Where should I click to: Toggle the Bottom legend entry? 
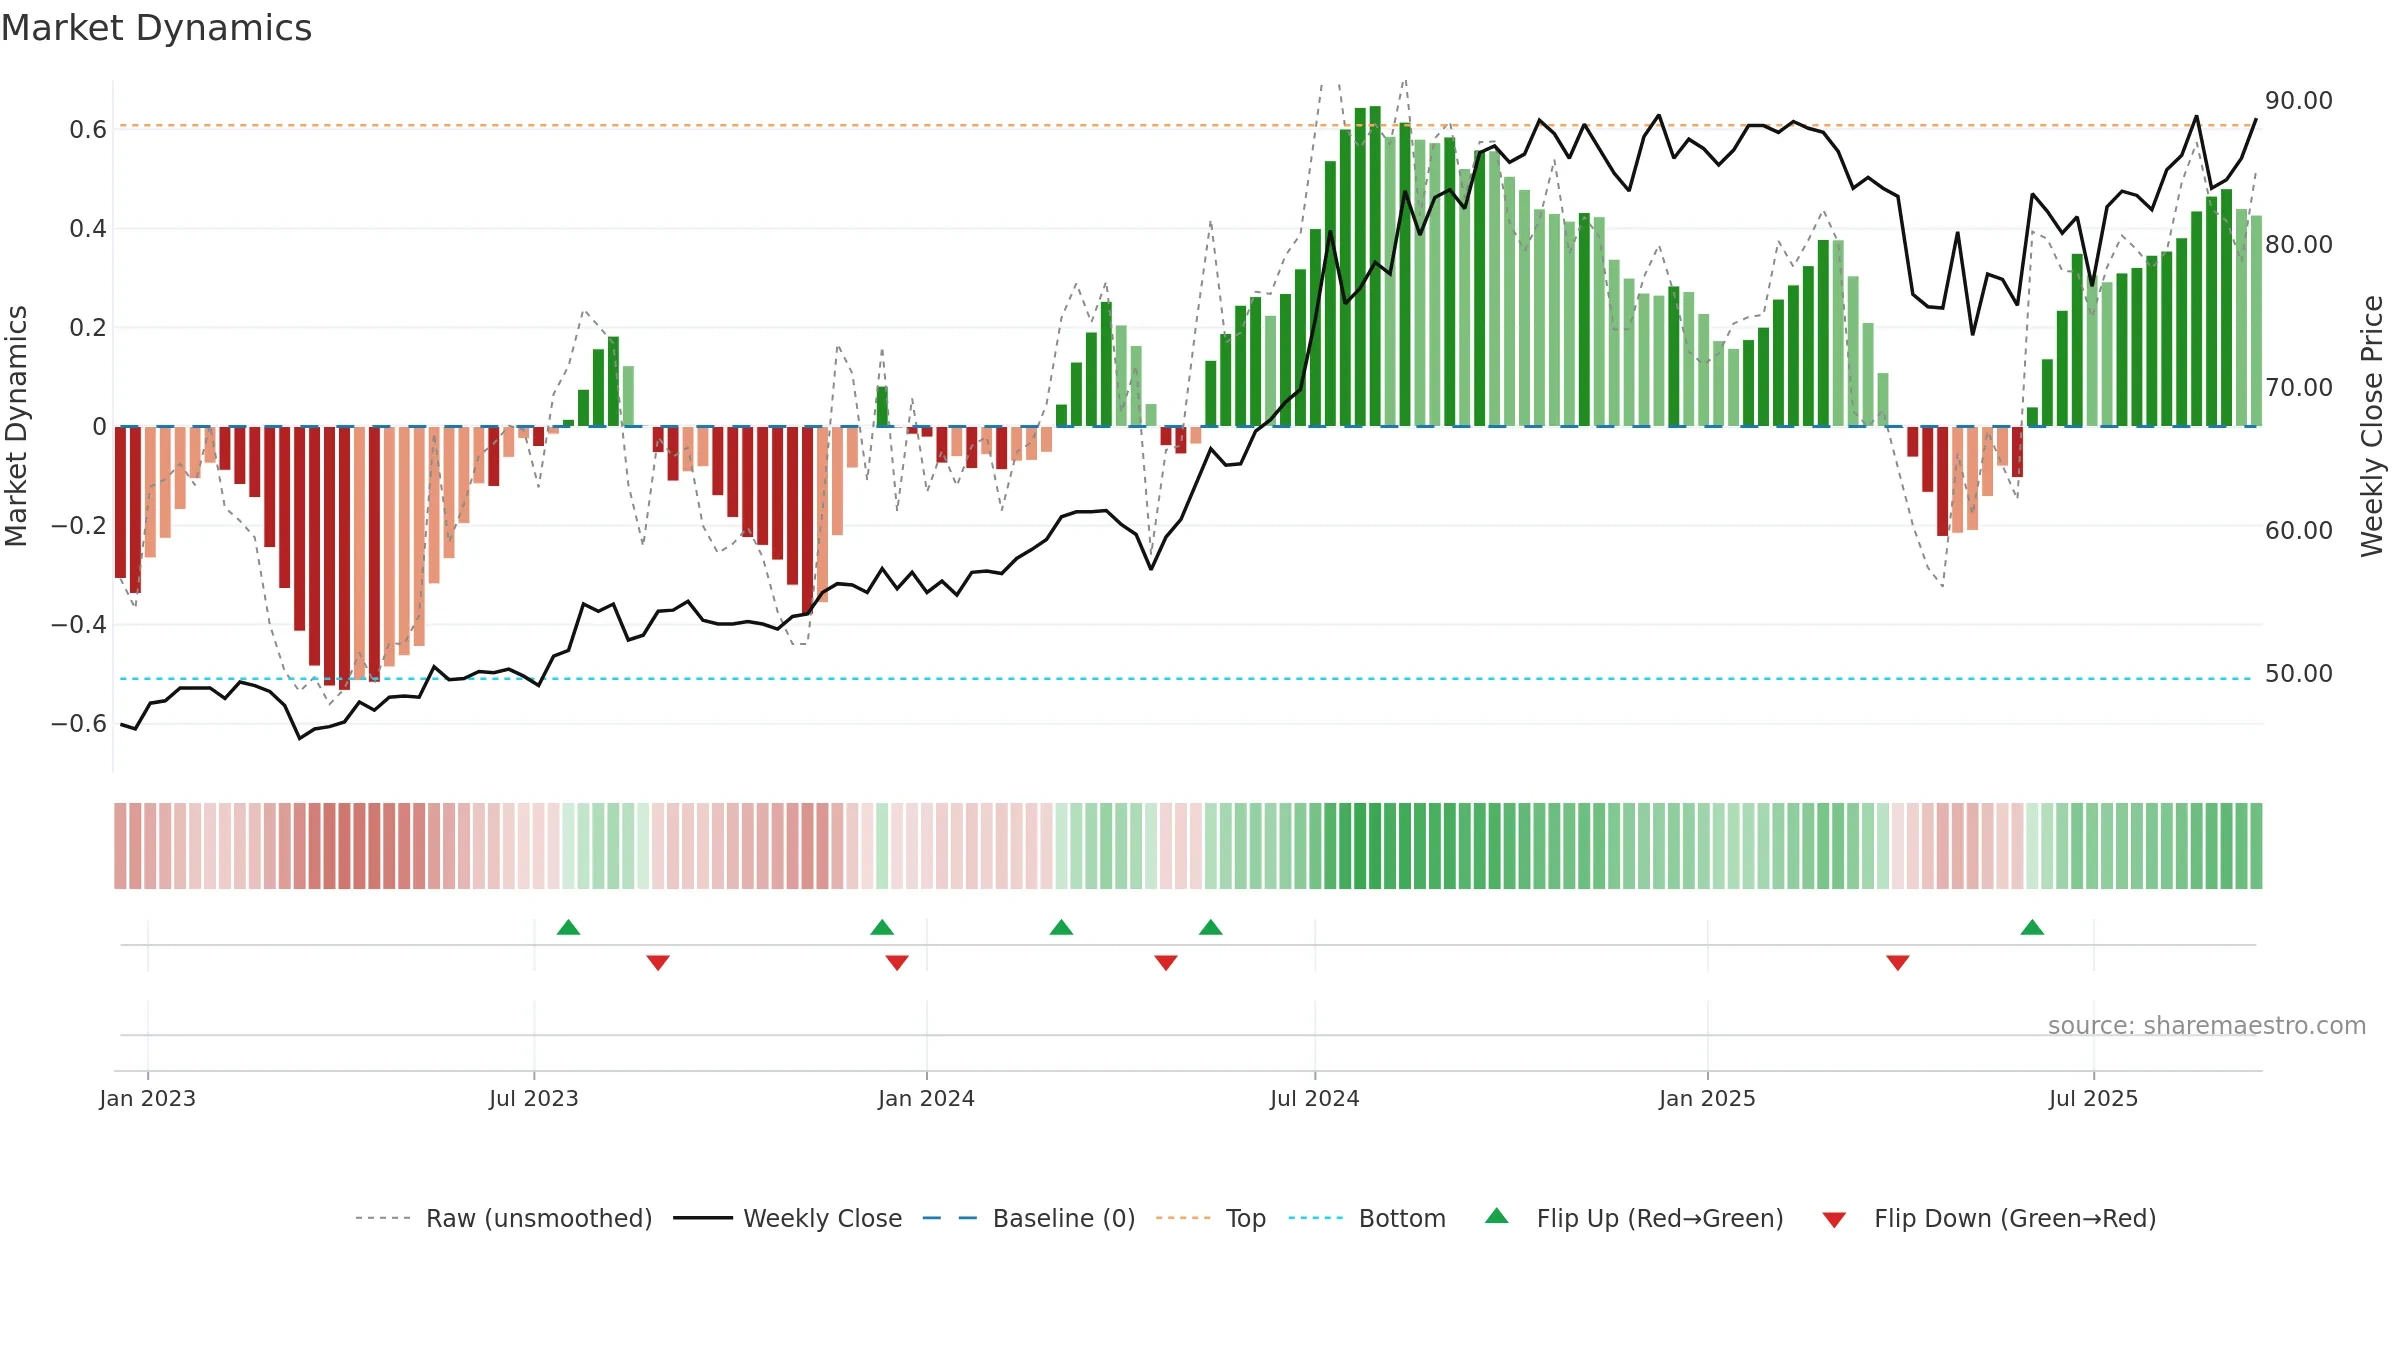(x=1367, y=1218)
